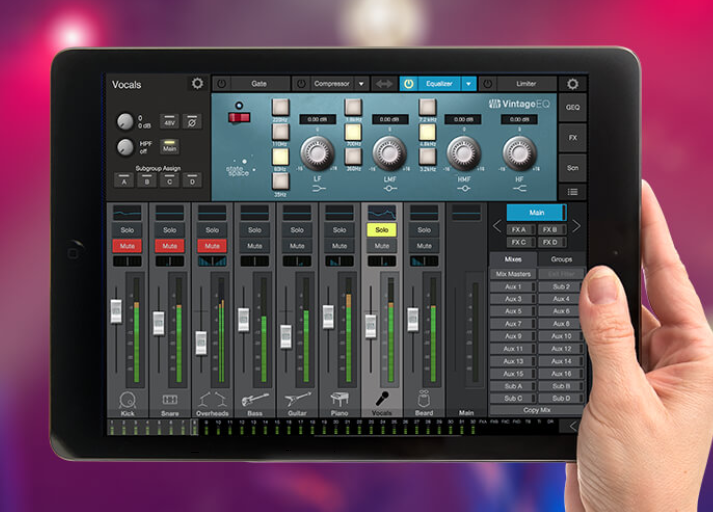Image resolution: width=713 pixels, height=512 pixels.
Task: Select FX D mix
Action: tap(552, 242)
